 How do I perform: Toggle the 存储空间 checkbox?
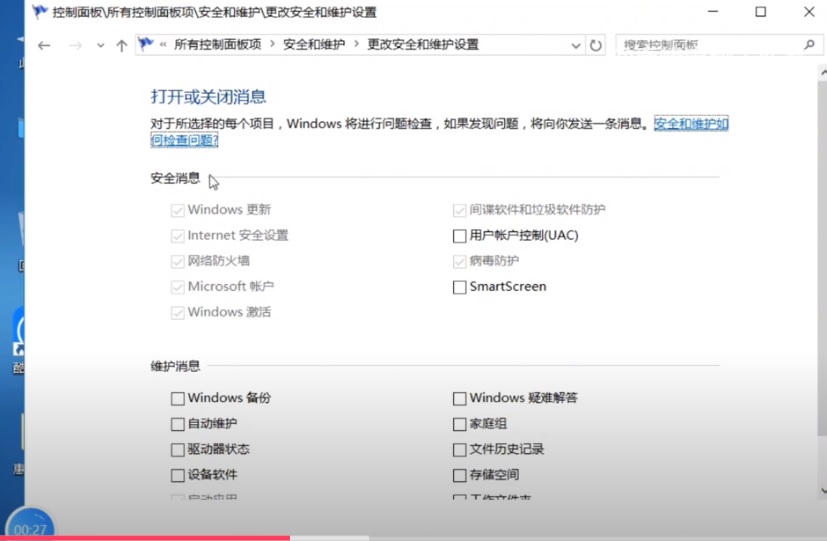click(x=459, y=475)
